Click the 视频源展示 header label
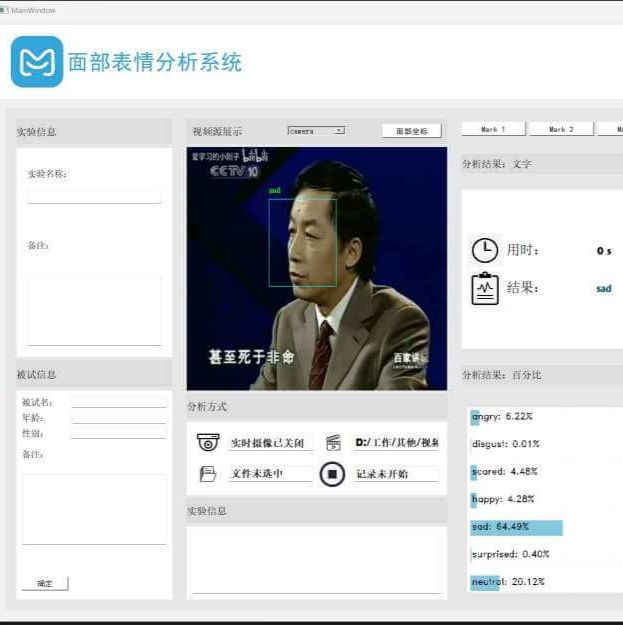 point(217,131)
